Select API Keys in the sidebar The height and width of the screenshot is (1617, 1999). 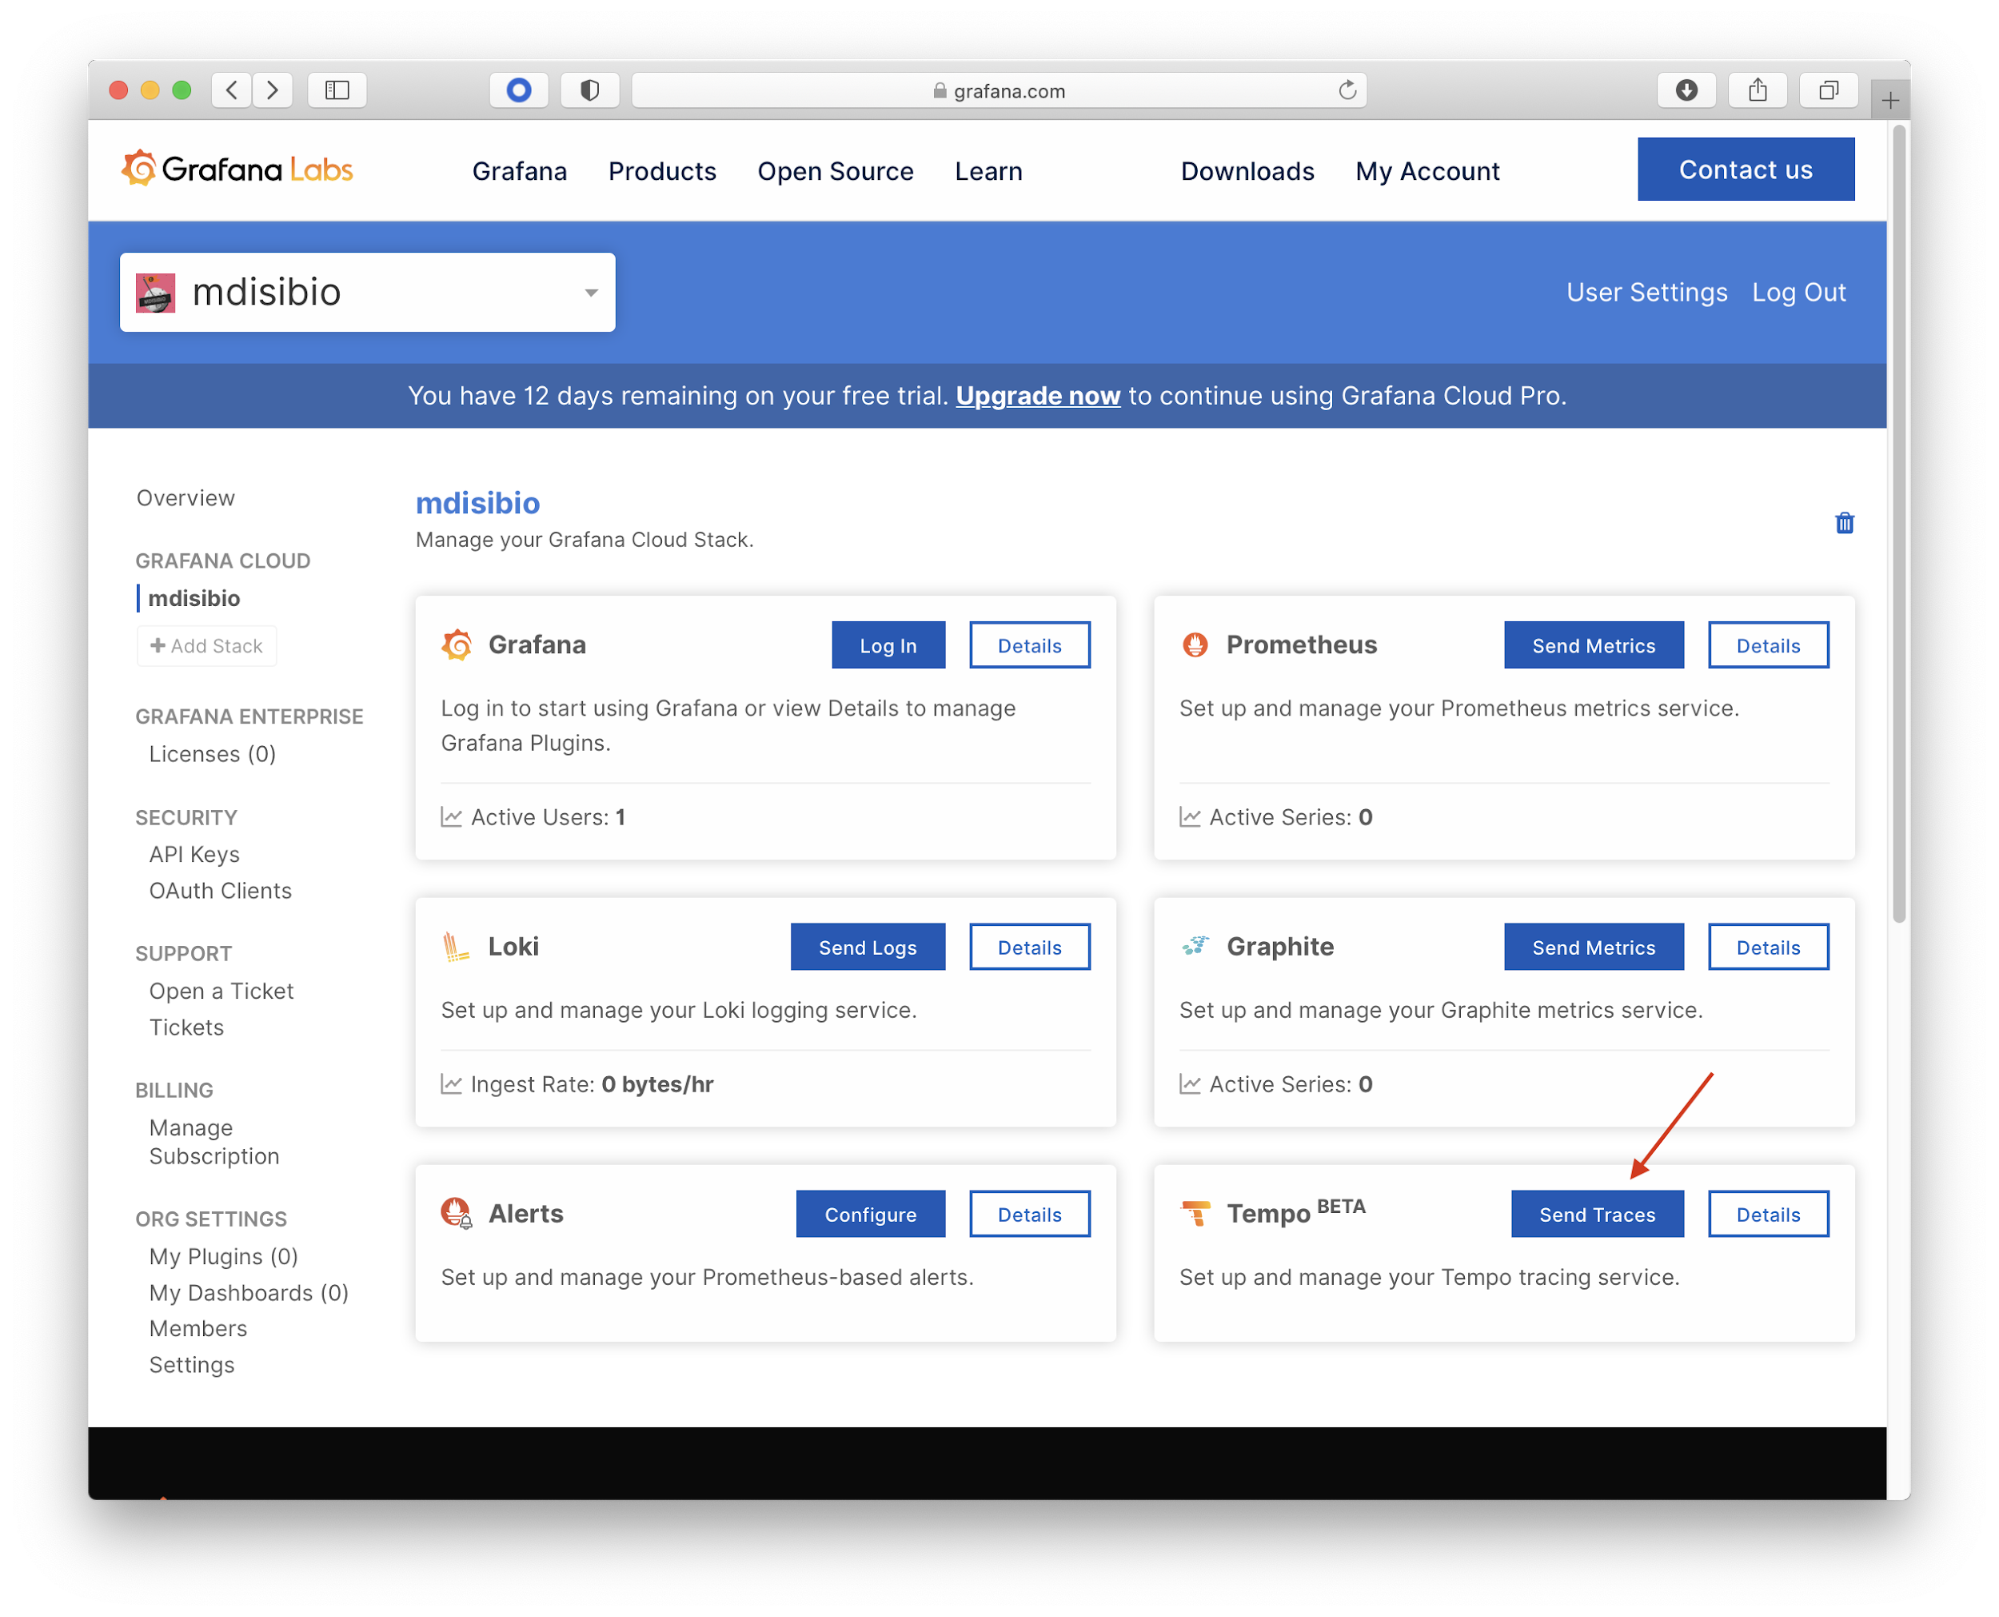coord(194,854)
